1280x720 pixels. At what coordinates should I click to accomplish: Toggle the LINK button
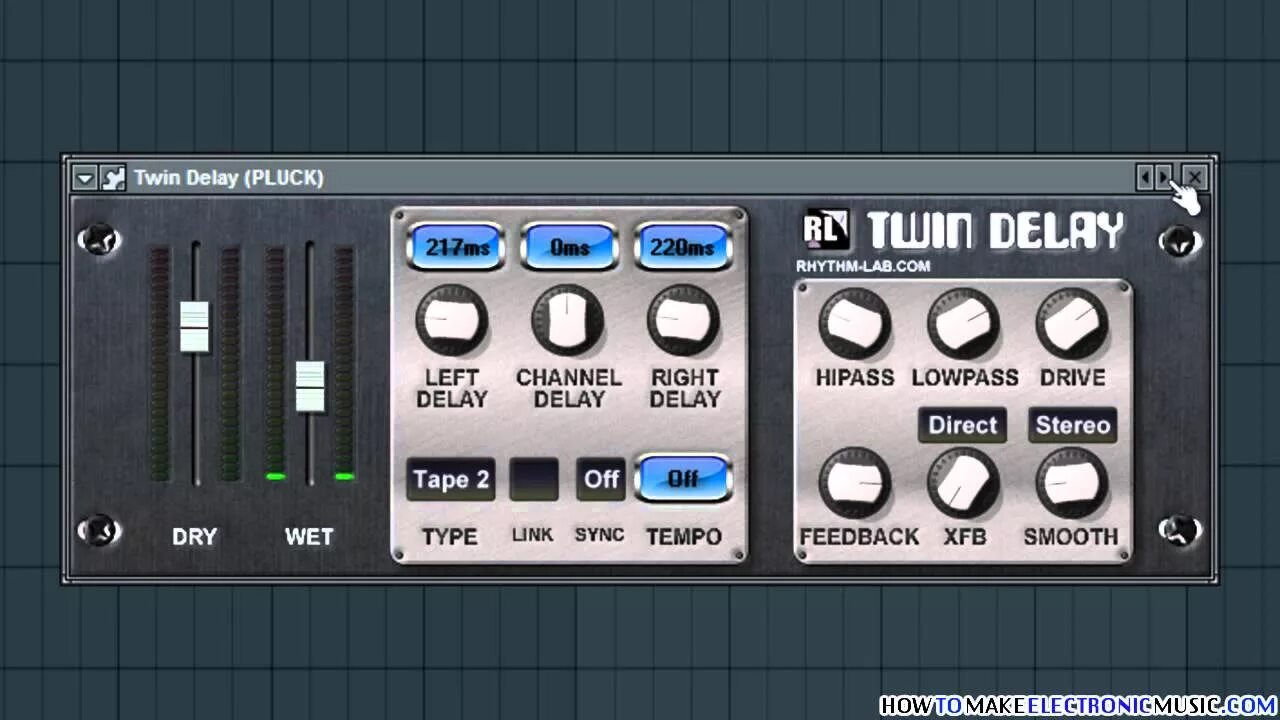pos(534,479)
